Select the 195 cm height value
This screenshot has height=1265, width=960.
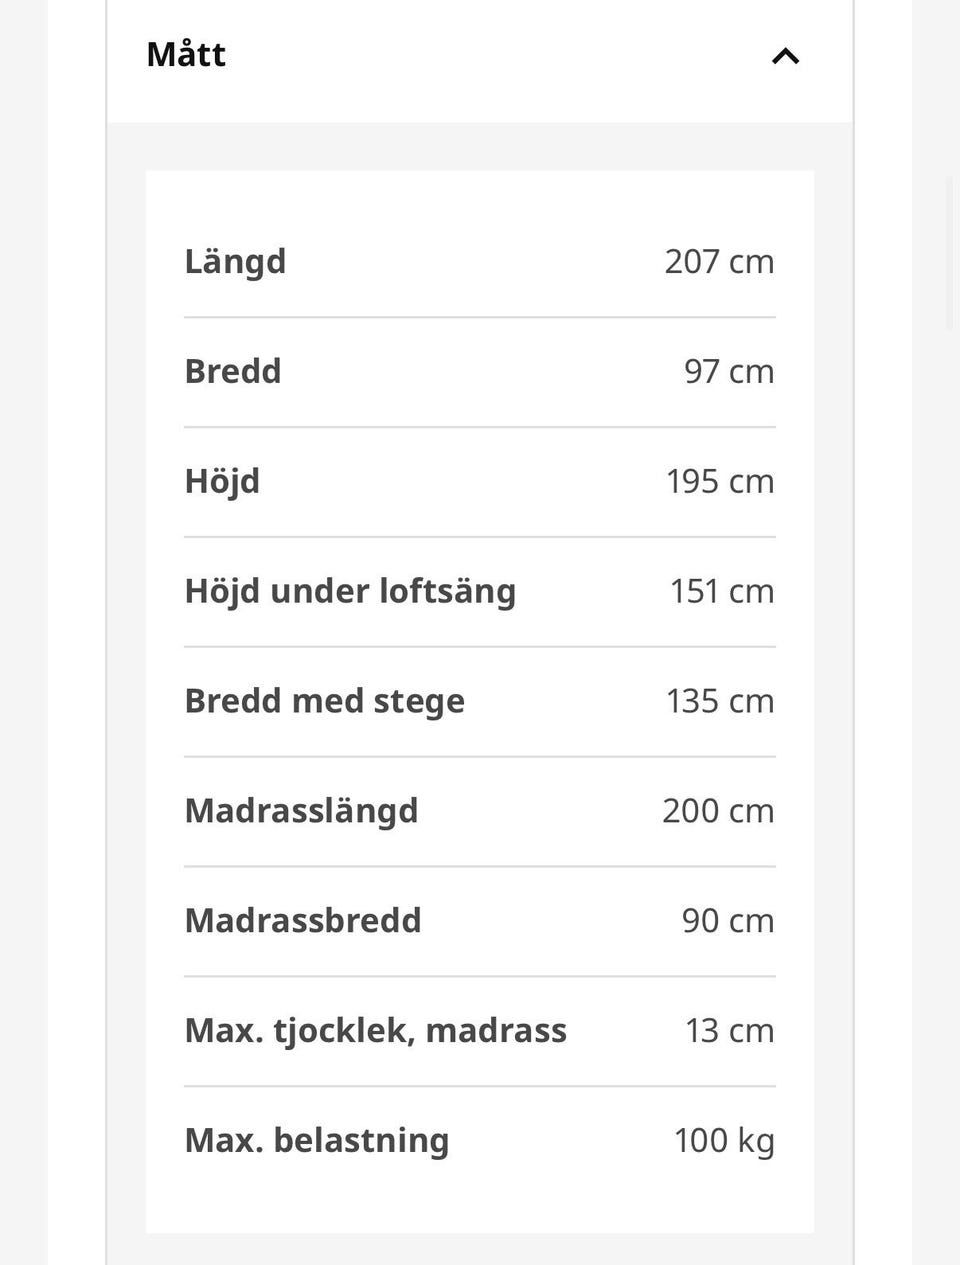[x=720, y=481]
